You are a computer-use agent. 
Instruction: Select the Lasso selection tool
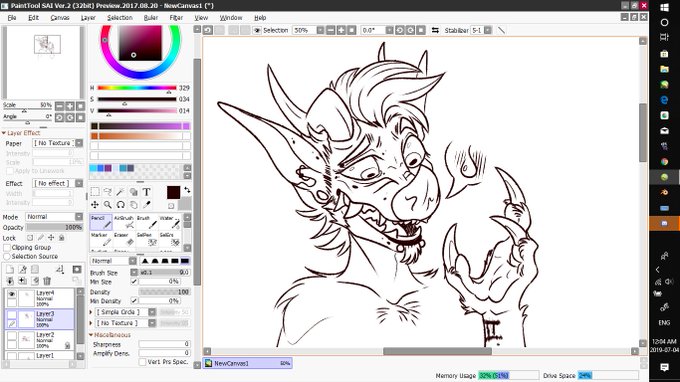pyautogui.click(x=108, y=192)
